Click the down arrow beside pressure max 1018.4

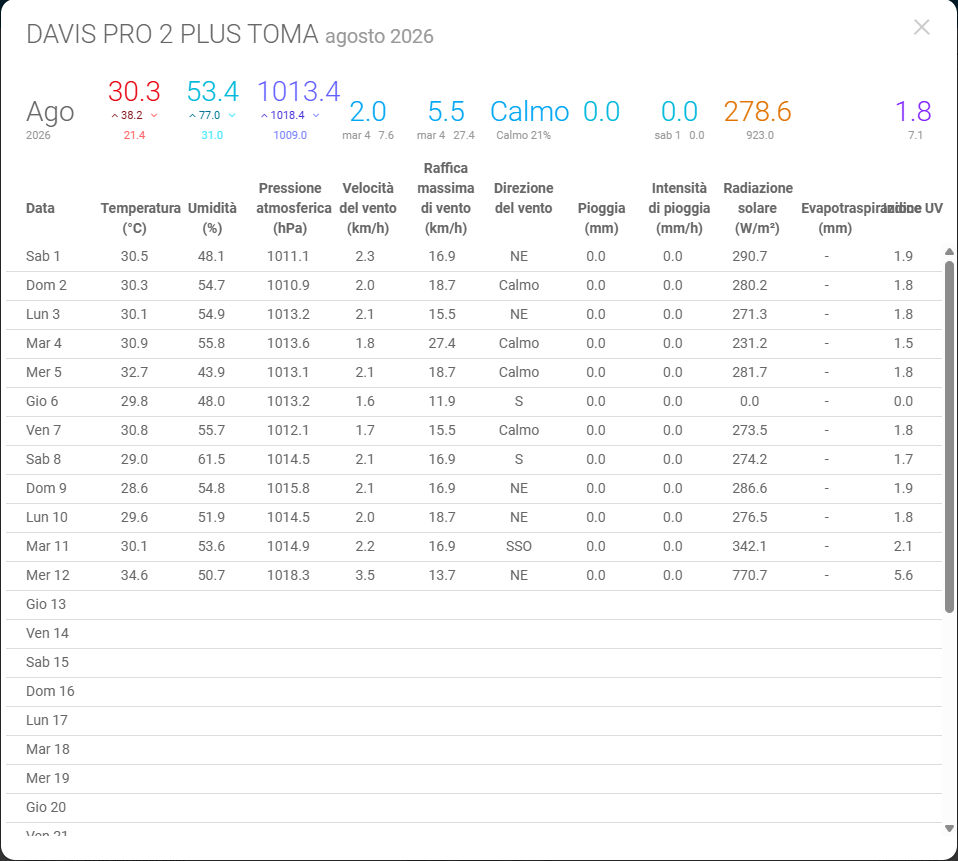tap(316, 115)
